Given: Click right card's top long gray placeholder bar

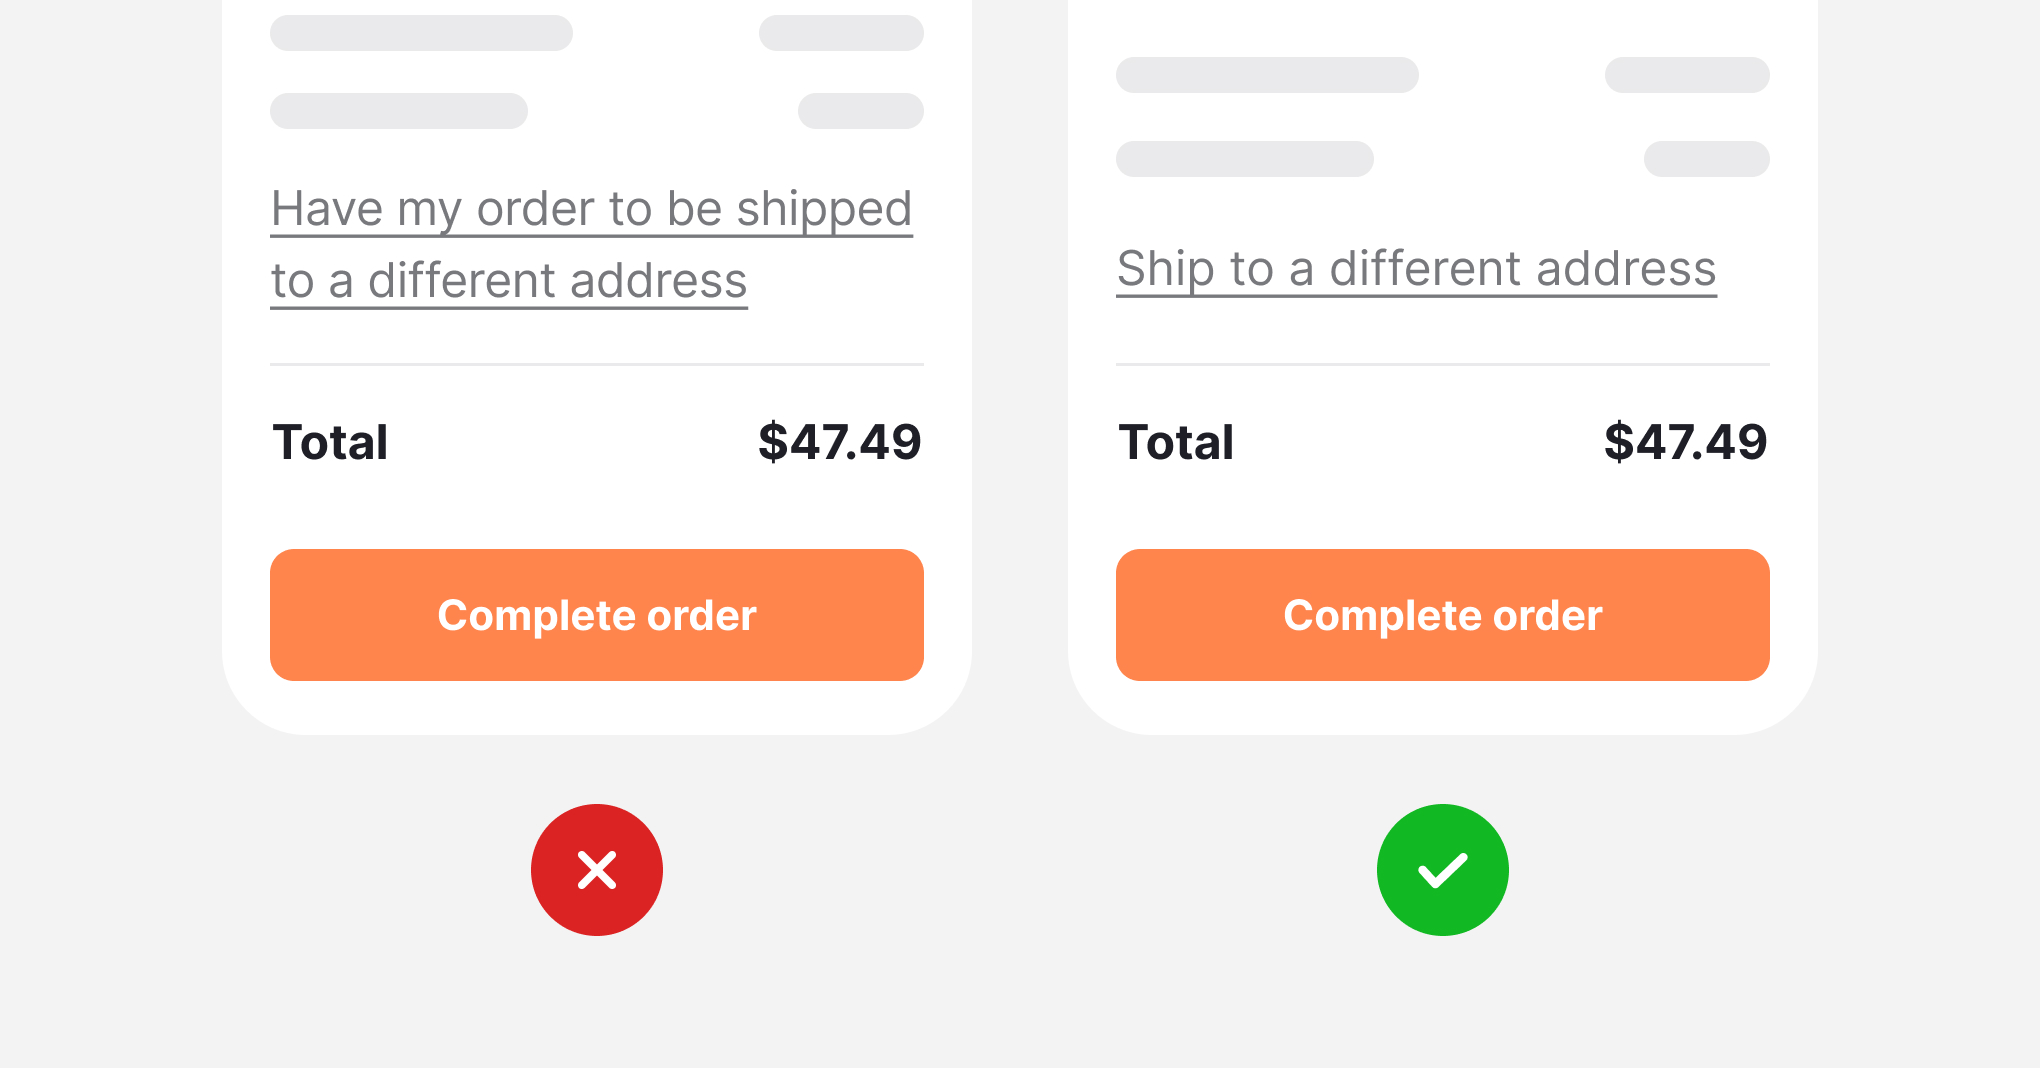Looking at the screenshot, I should (1267, 75).
